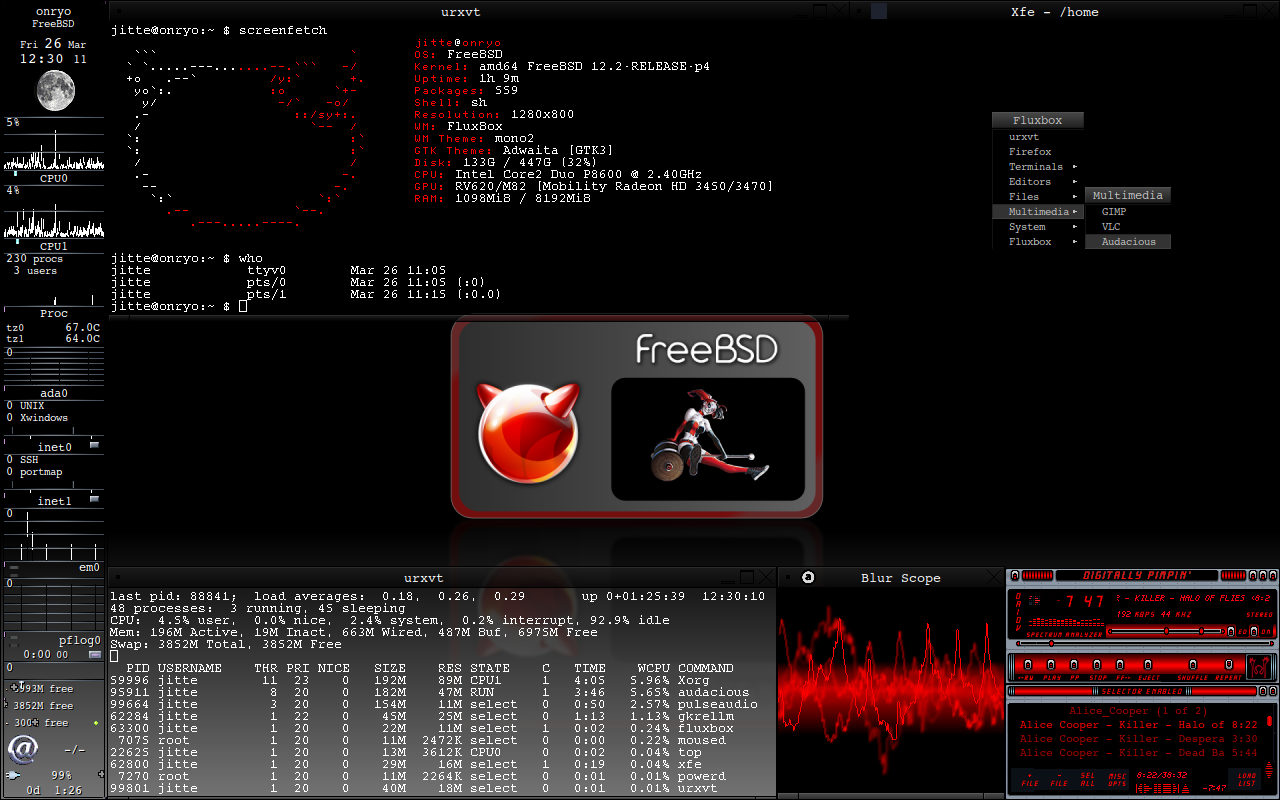Adjust the Audacious volume slider knob
Screen dimensions: 1280x800
click(x=1166, y=631)
